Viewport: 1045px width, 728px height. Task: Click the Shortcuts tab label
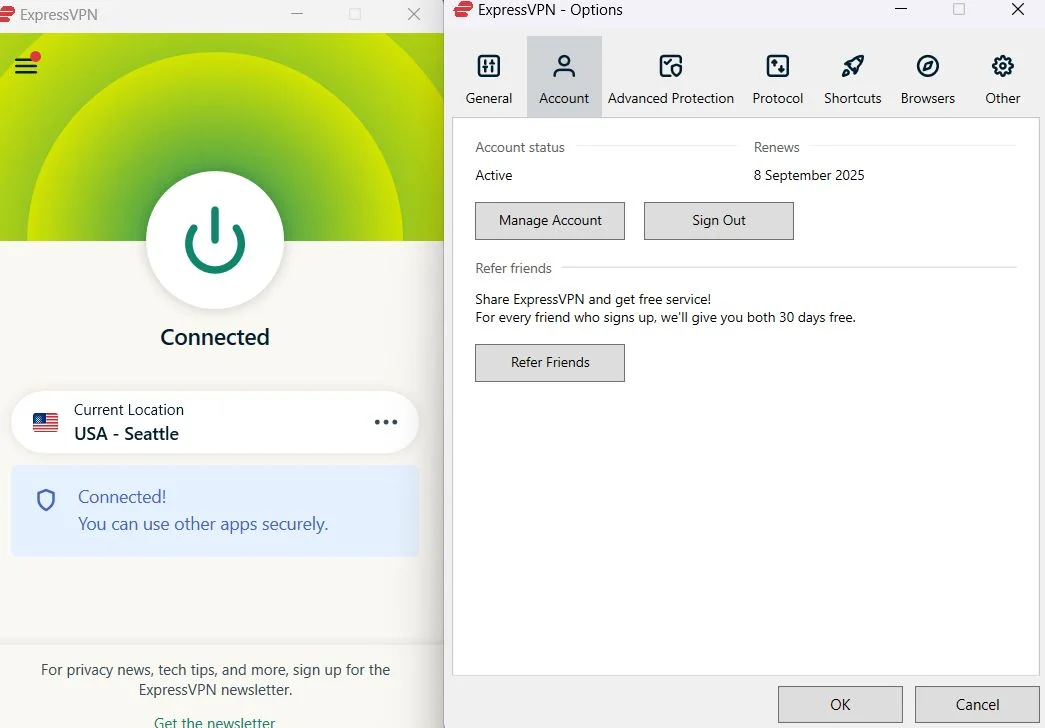tap(852, 98)
